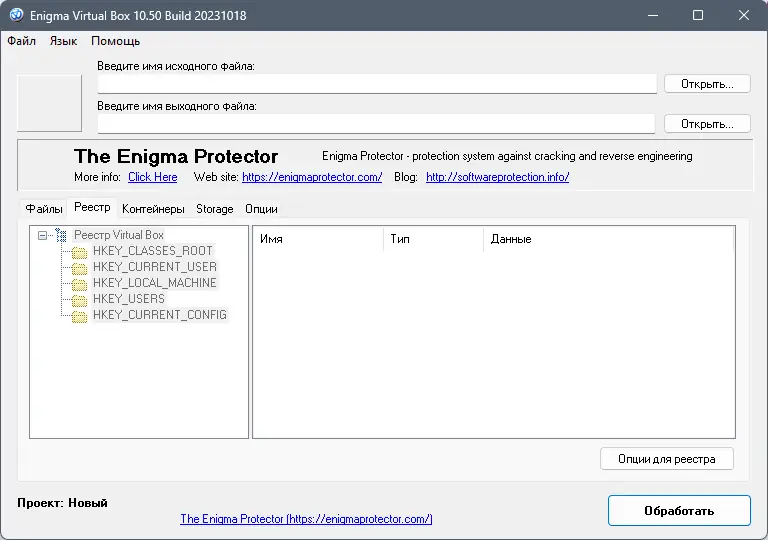Viewport: 768px width, 540px height.
Task: Close the Enigma Virtual Box window
Action: pyautogui.click(x=744, y=15)
